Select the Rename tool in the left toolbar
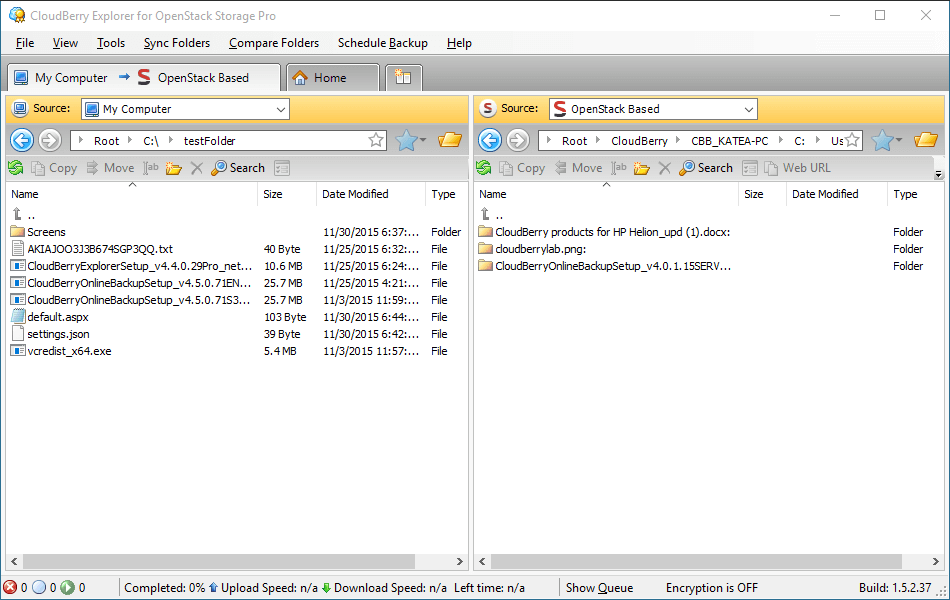 point(152,167)
